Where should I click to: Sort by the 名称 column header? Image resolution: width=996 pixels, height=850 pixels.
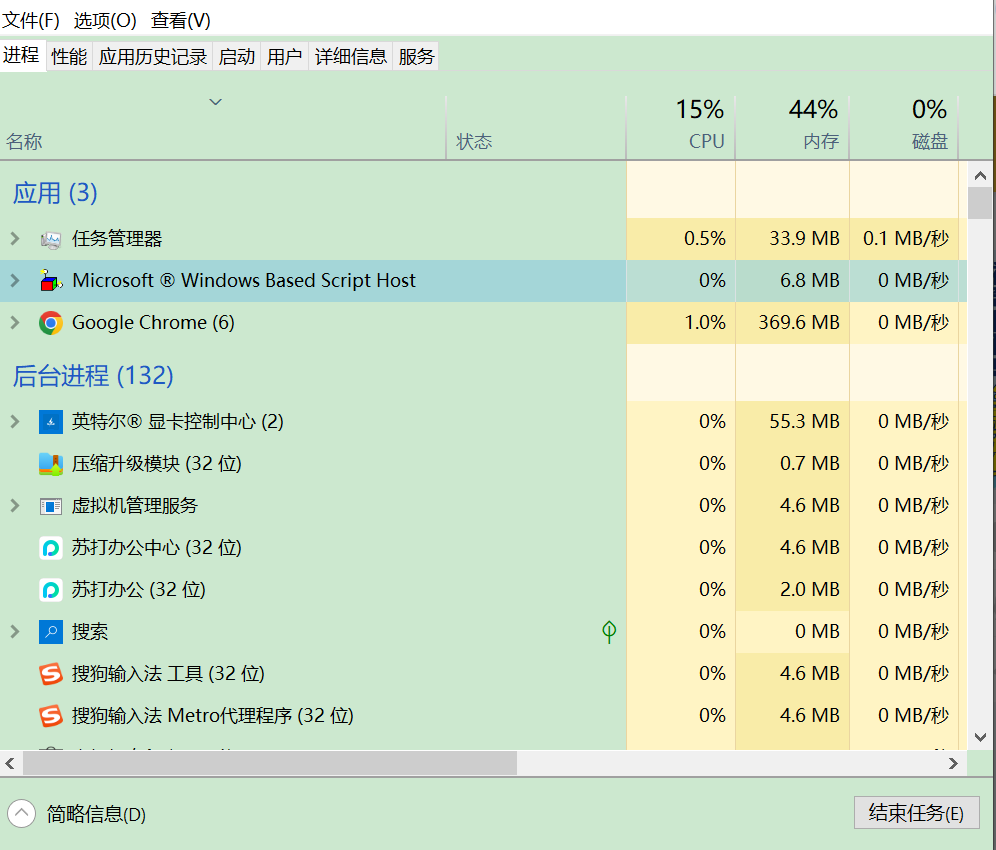(x=24, y=141)
